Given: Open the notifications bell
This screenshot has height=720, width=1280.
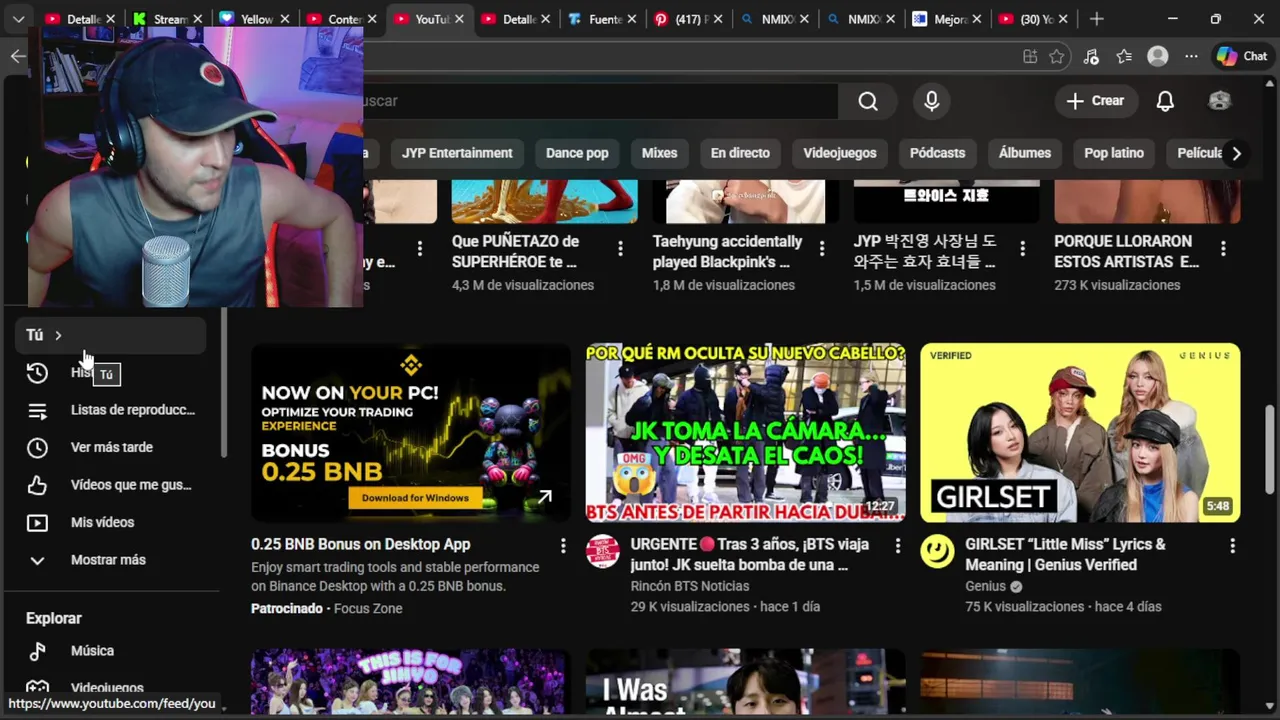Looking at the screenshot, I should (x=1165, y=101).
